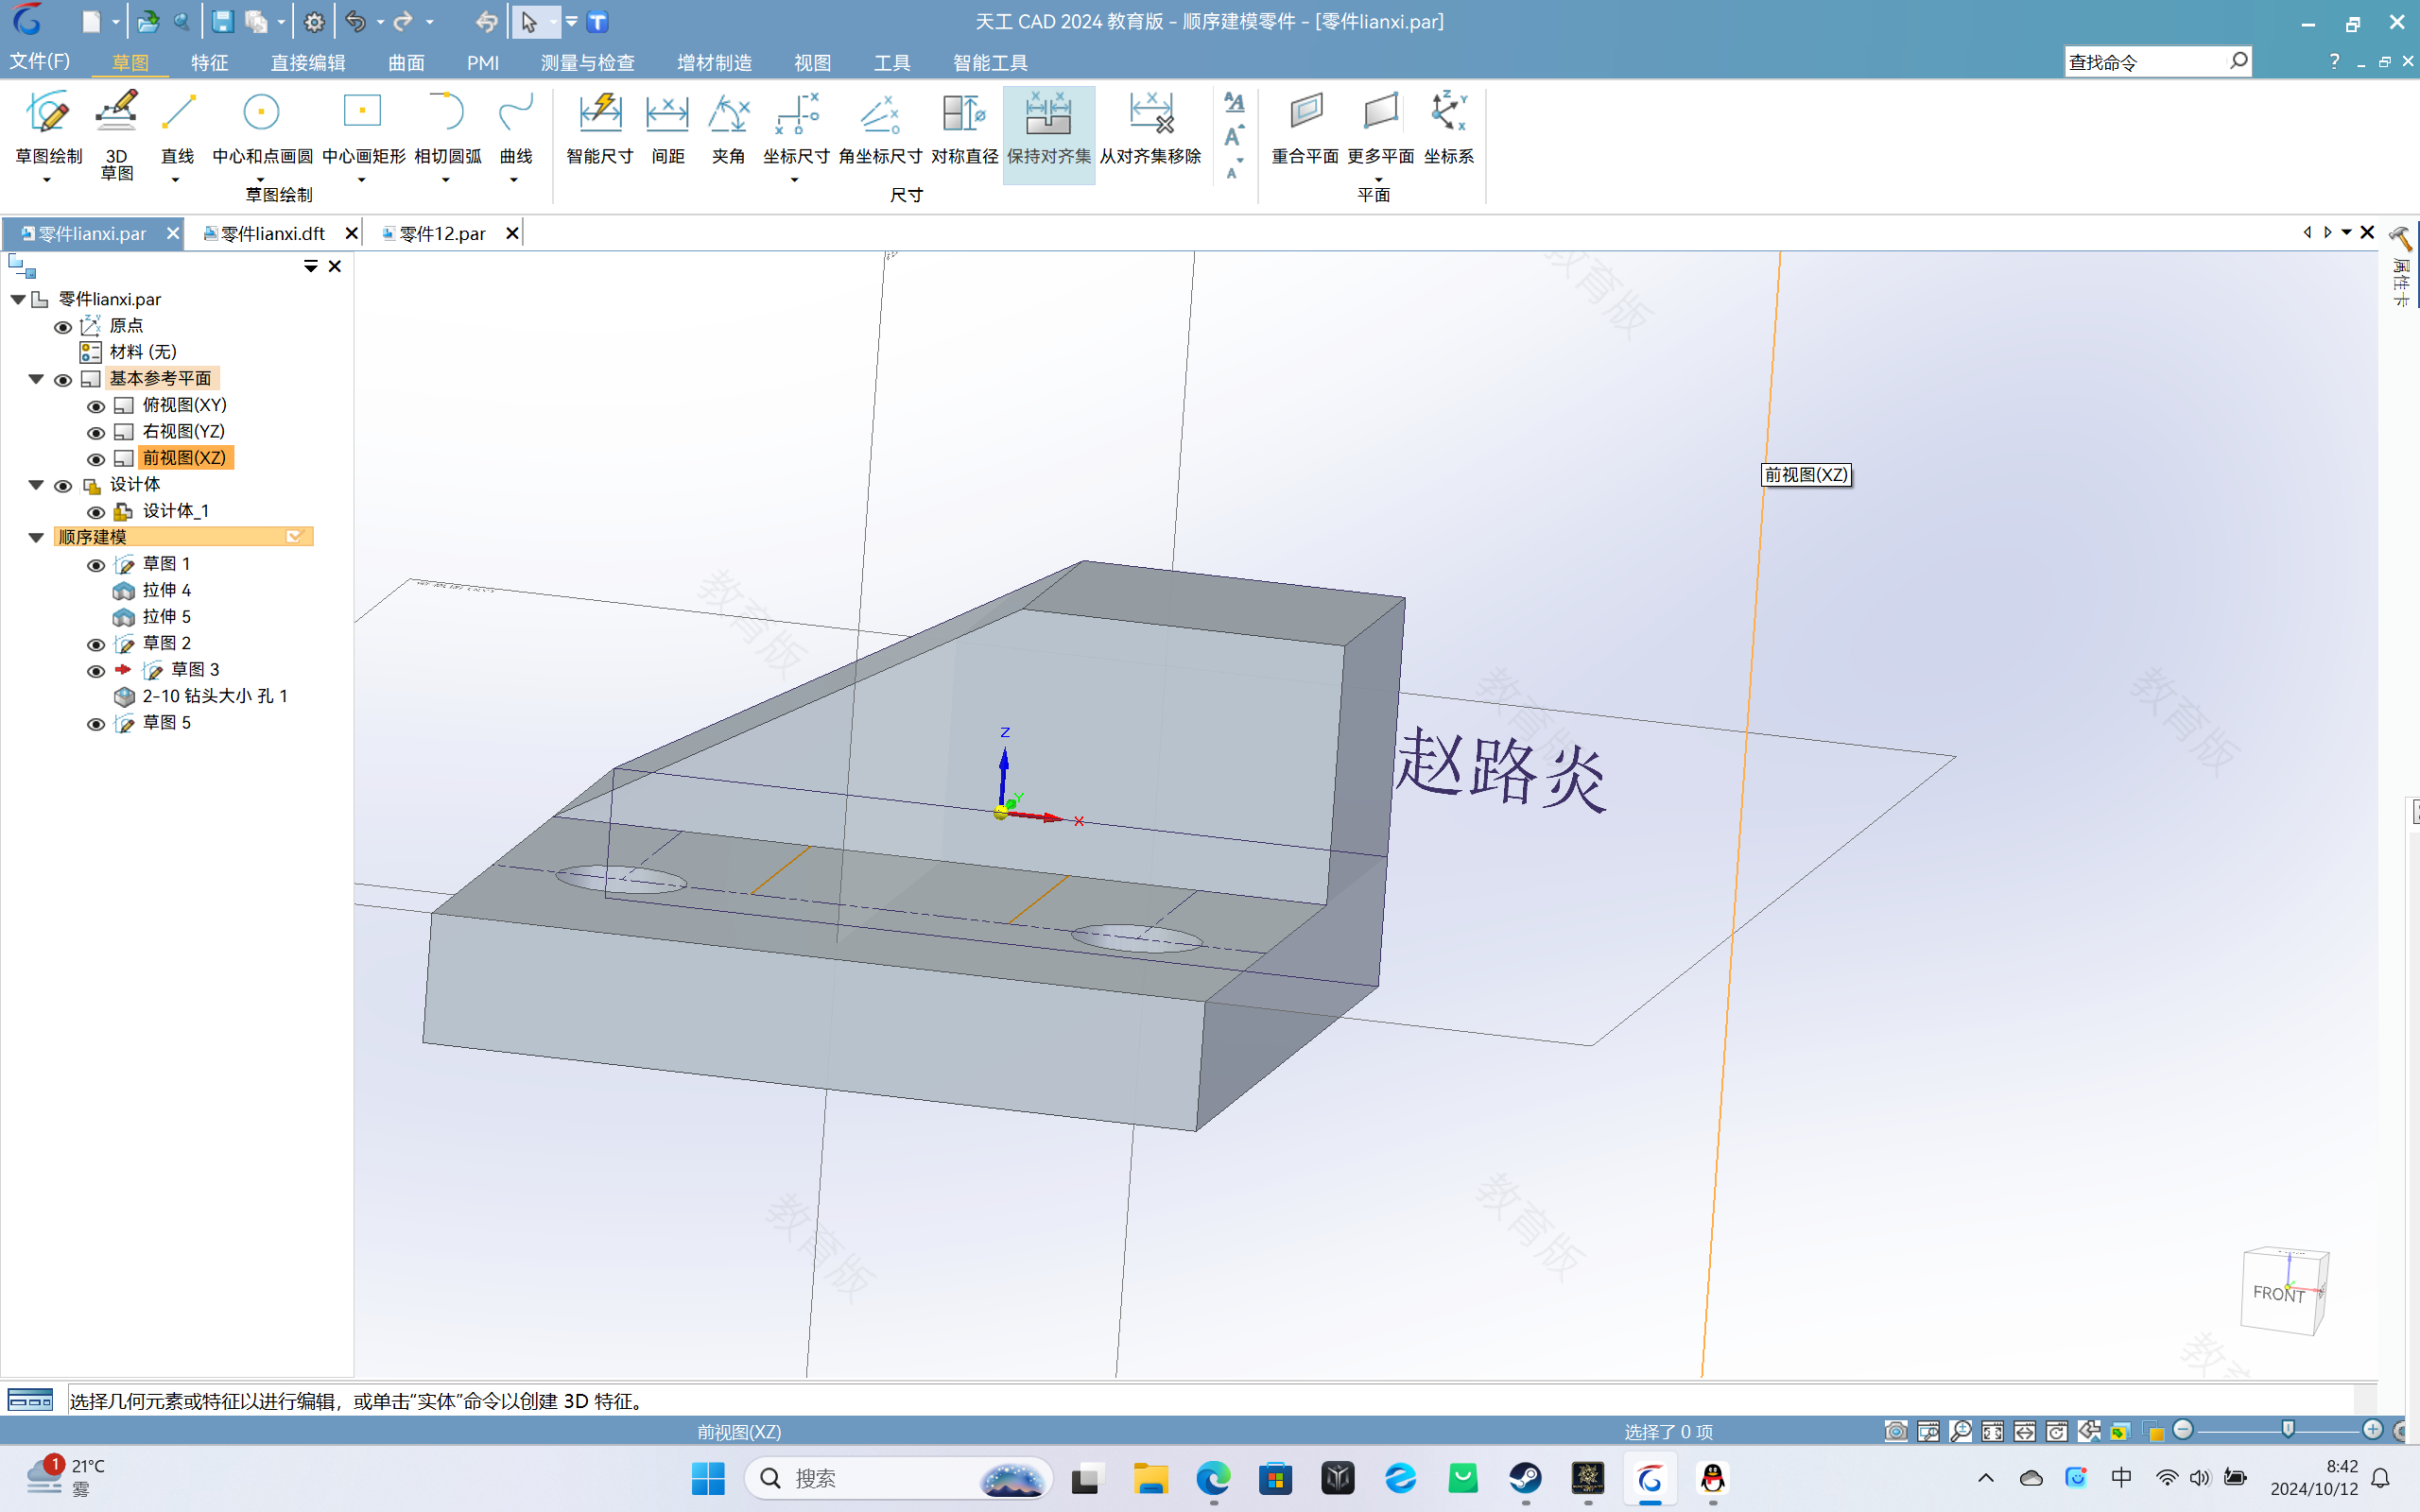The width and height of the screenshot is (2420, 1512).
Task: Click the camera snapshot icon in status bar
Action: [1895, 1431]
